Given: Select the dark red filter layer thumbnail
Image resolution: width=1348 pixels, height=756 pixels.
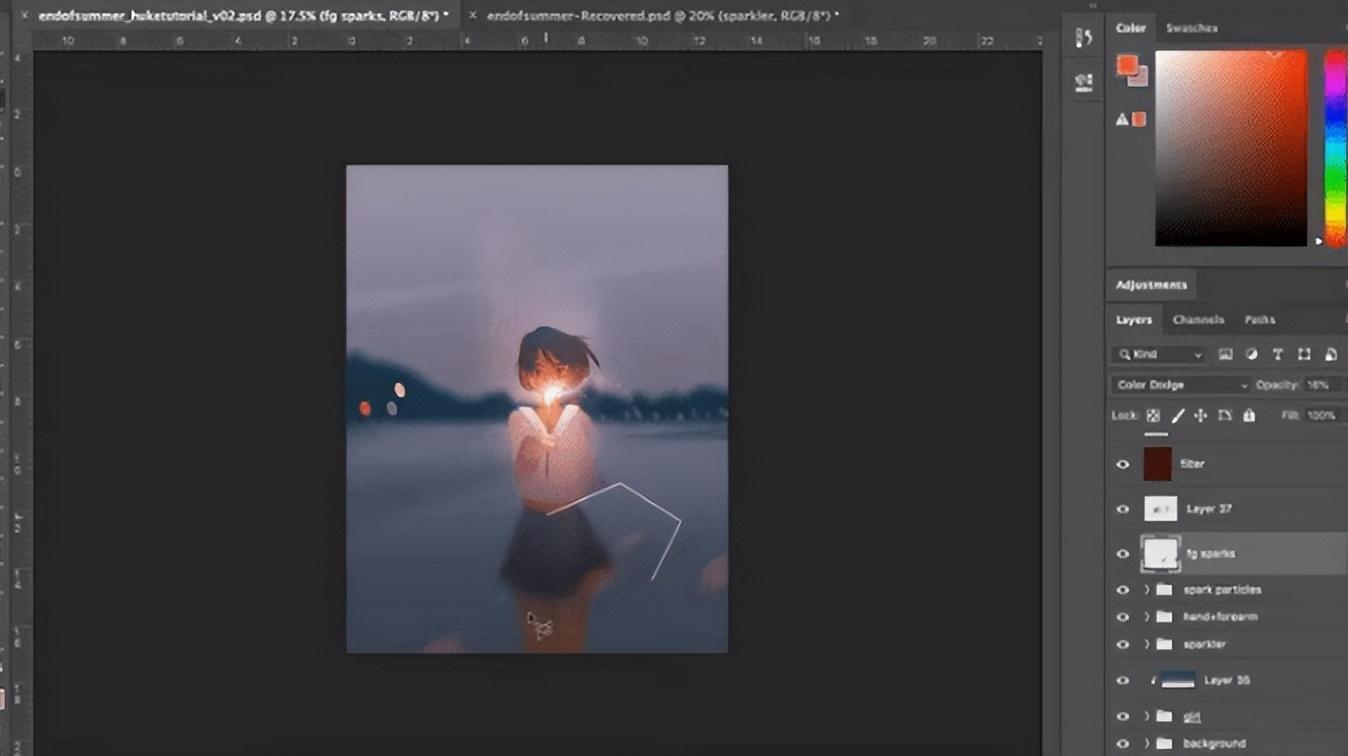Looking at the screenshot, I should tap(1158, 464).
